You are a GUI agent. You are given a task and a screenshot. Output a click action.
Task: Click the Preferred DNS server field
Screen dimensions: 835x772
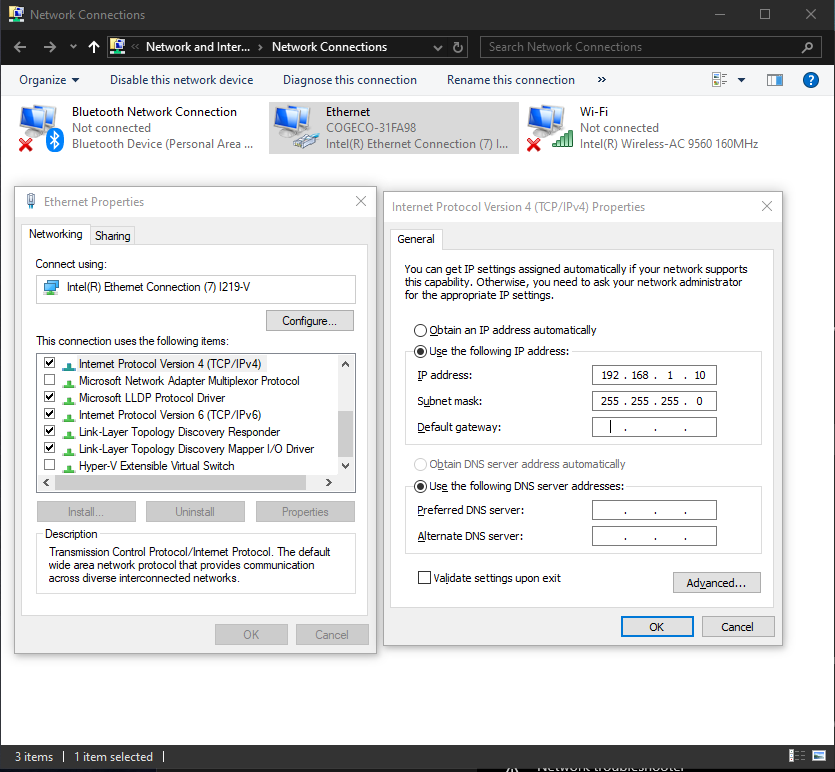pos(654,510)
